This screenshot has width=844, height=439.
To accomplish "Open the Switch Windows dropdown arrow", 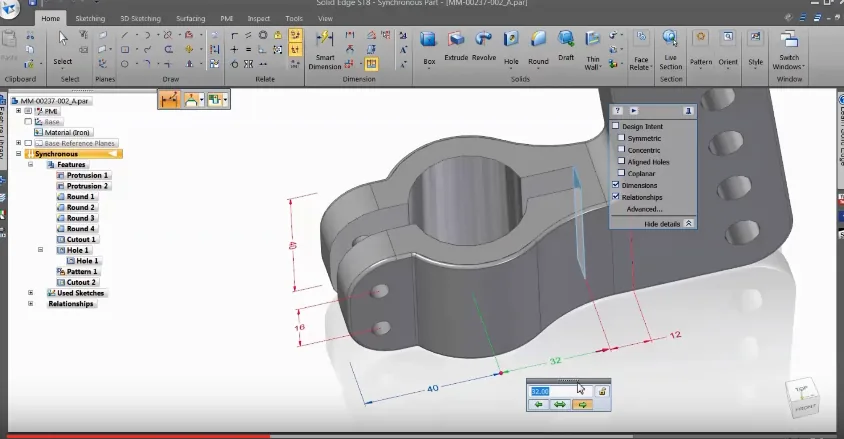I will click(x=804, y=67).
